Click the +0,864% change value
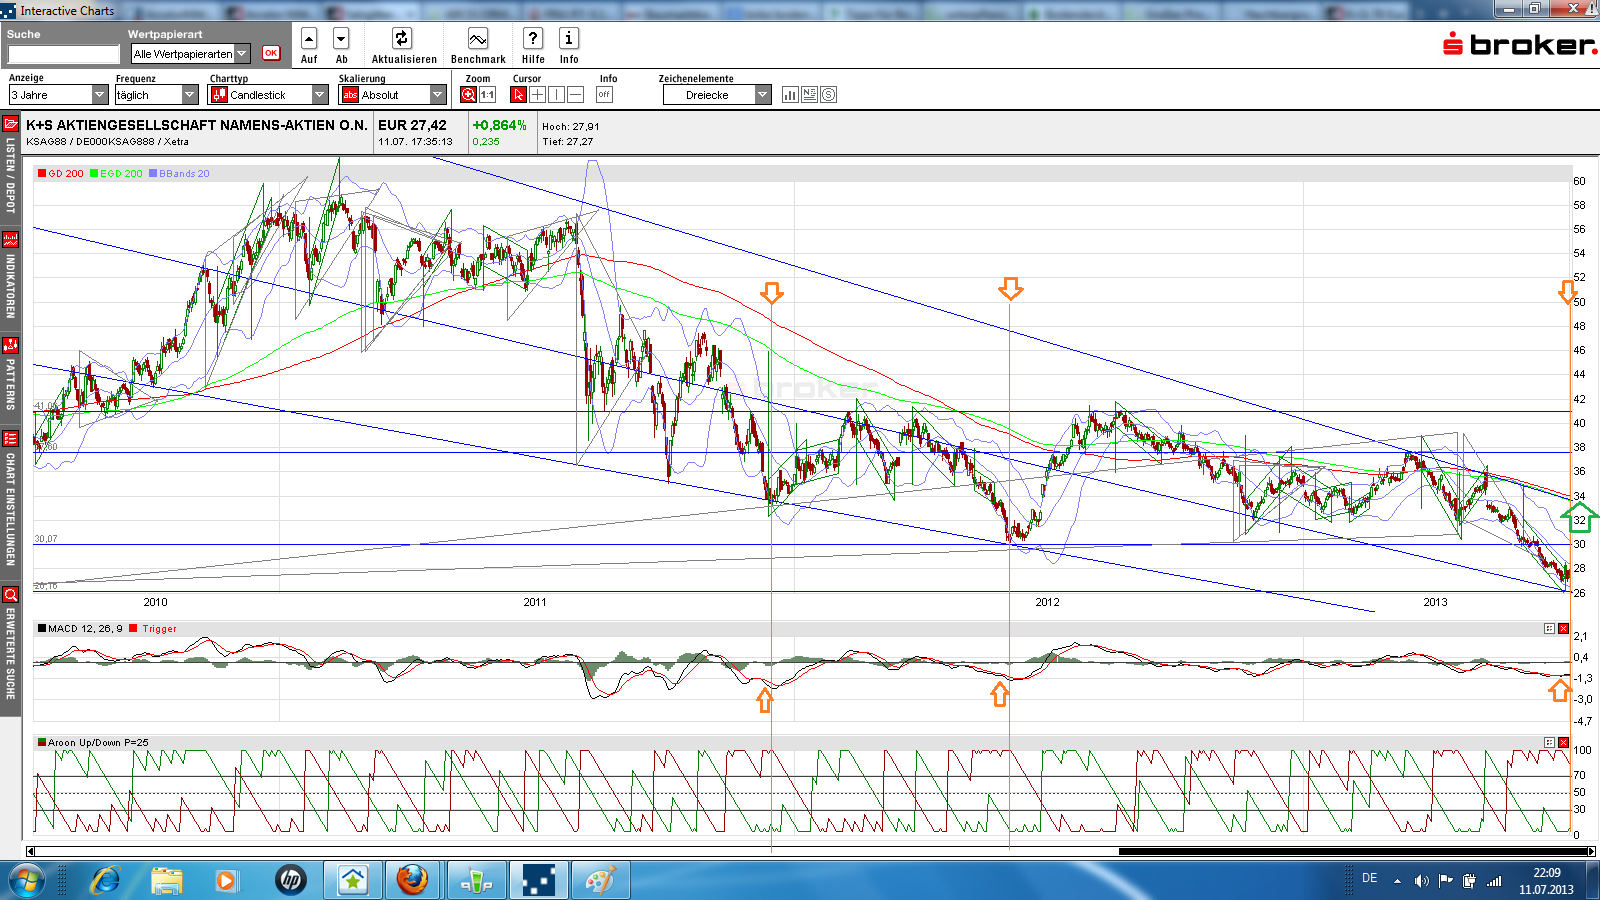Image resolution: width=1600 pixels, height=900 pixels. (x=499, y=125)
